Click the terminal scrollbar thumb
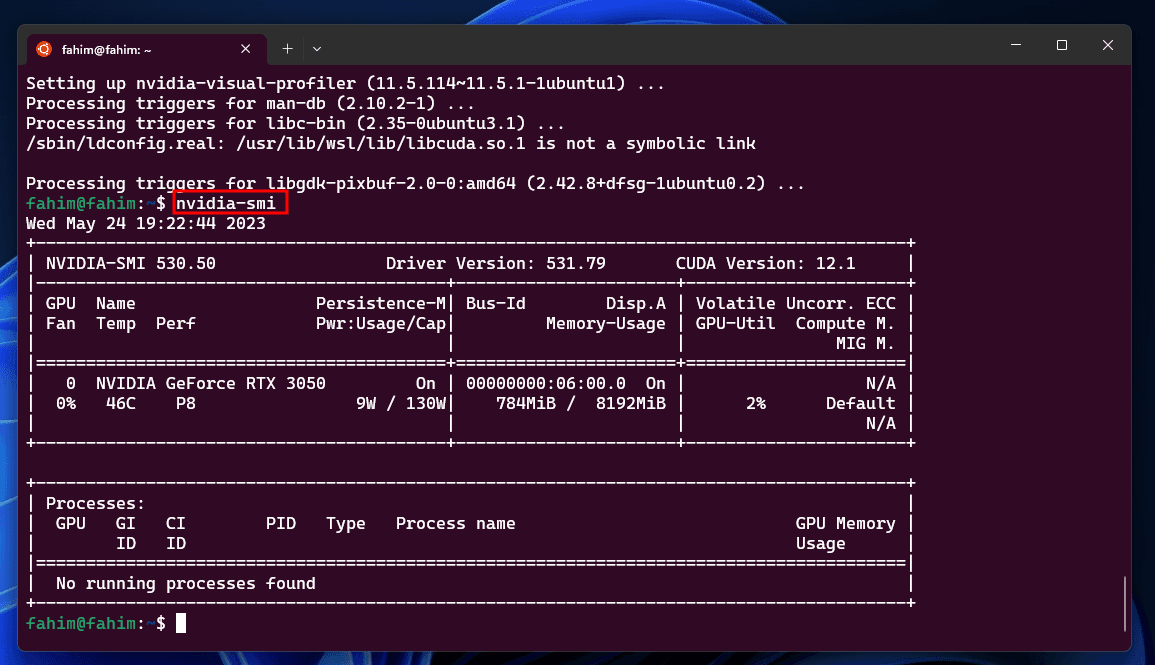The image size is (1155, 665). pos(1125,604)
